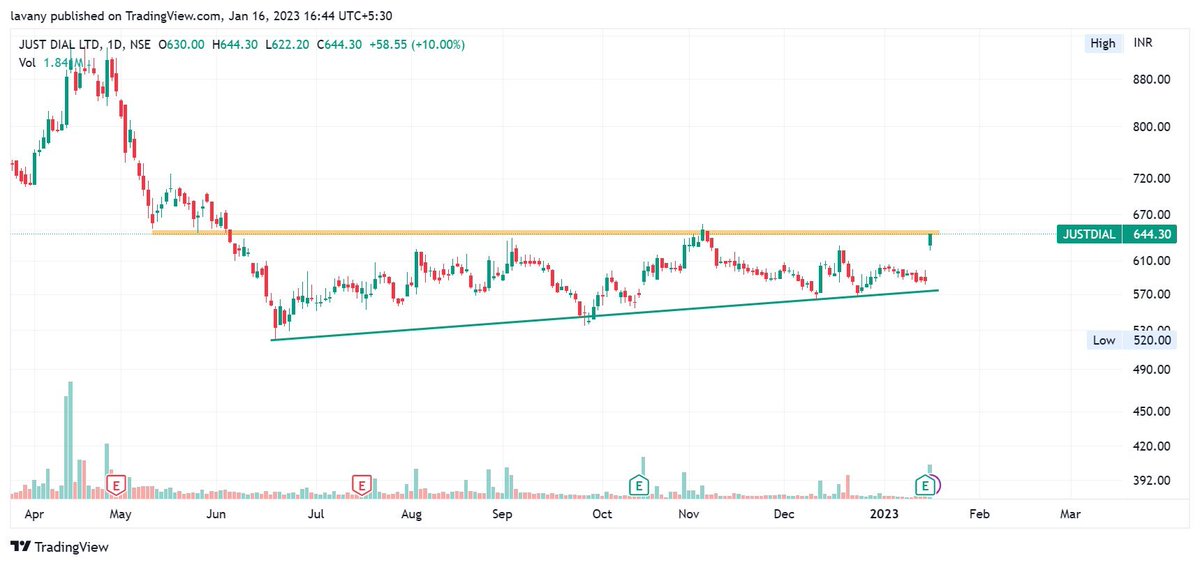The height and width of the screenshot is (565, 1200).
Task: Click the Low price tag
Action: coord(1104,340)
